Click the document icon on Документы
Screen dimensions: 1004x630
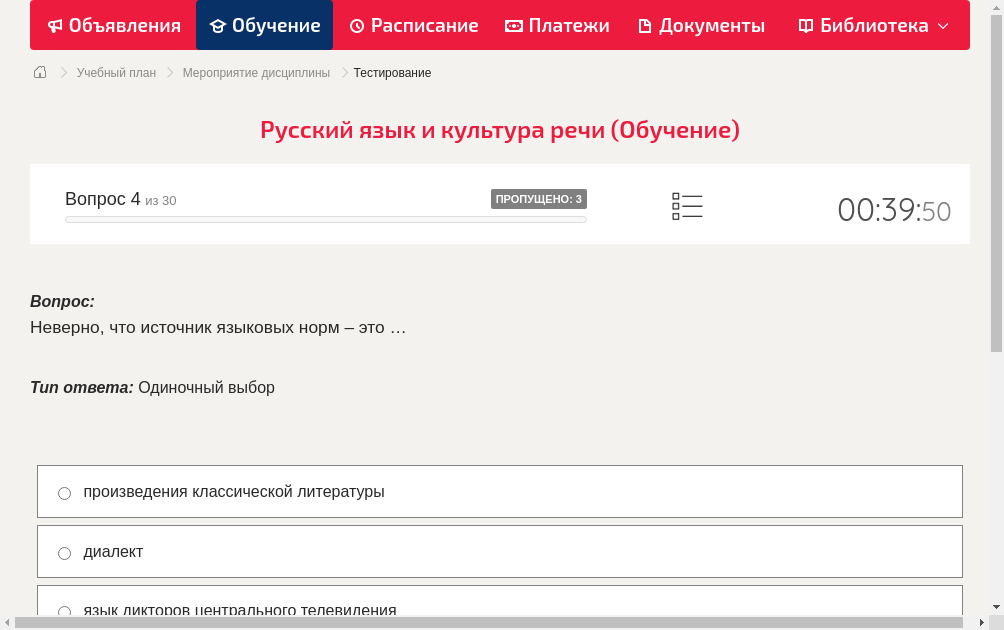click(645, 25)
